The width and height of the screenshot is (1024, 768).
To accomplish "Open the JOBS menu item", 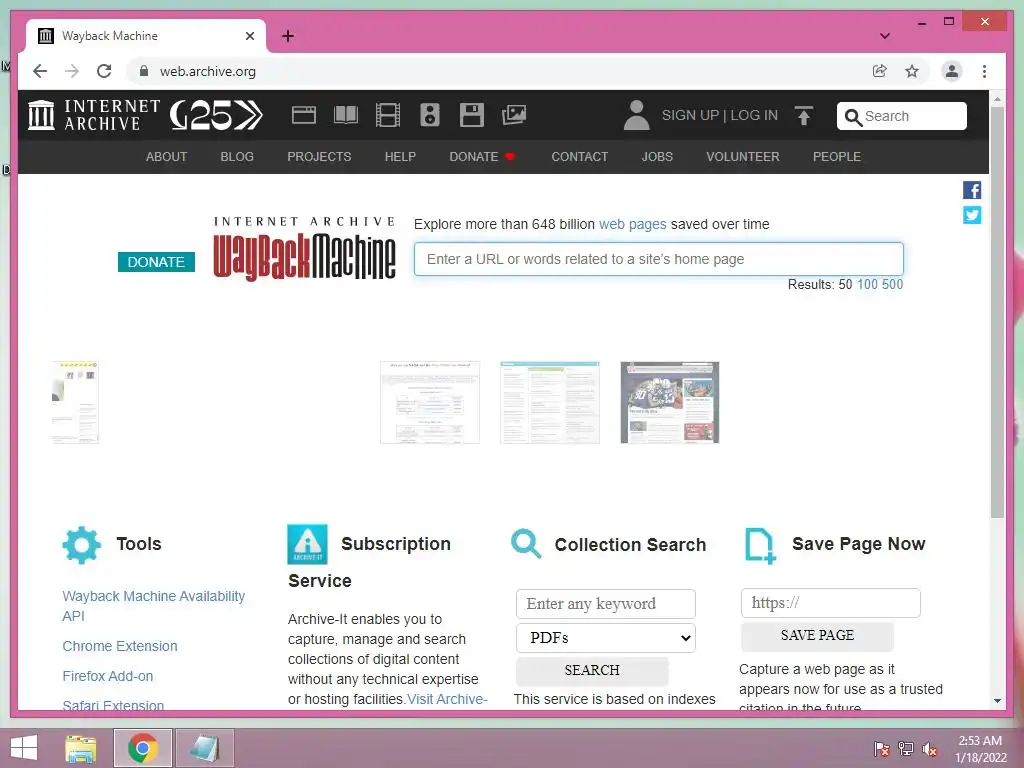I will tap(657, 157).
